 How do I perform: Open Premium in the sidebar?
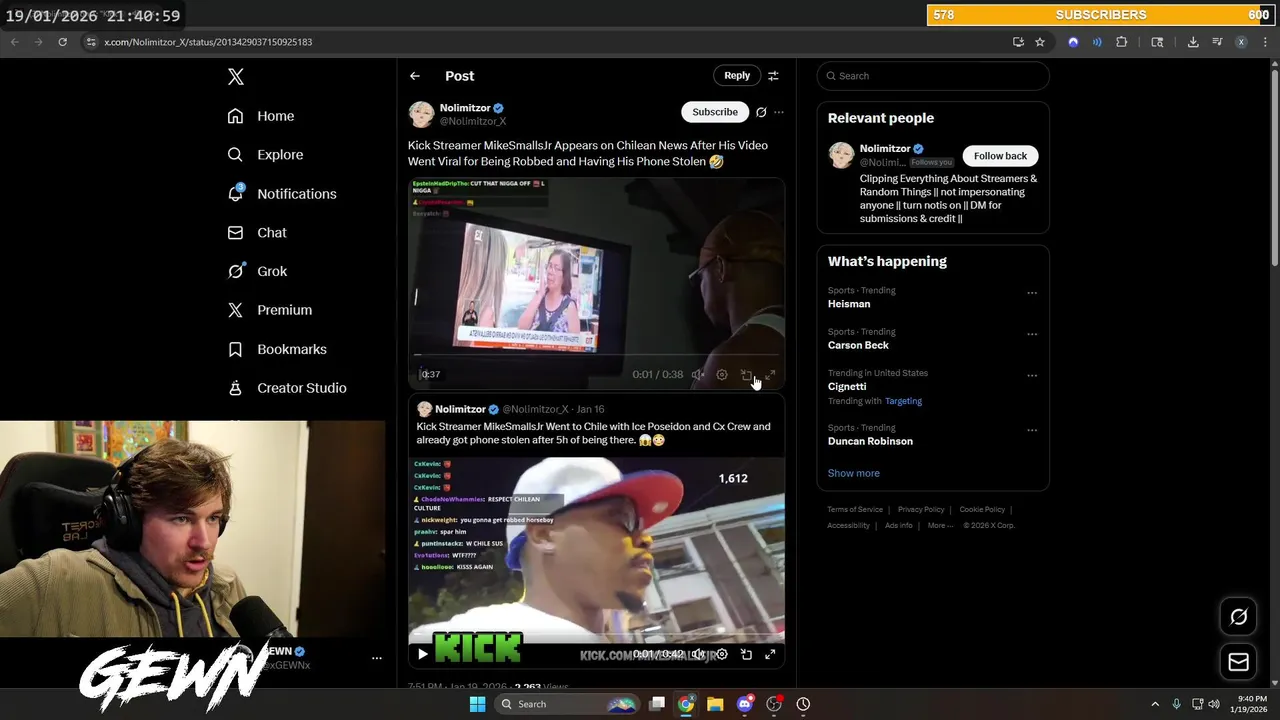pyautogui.click(x=270, y=310)
